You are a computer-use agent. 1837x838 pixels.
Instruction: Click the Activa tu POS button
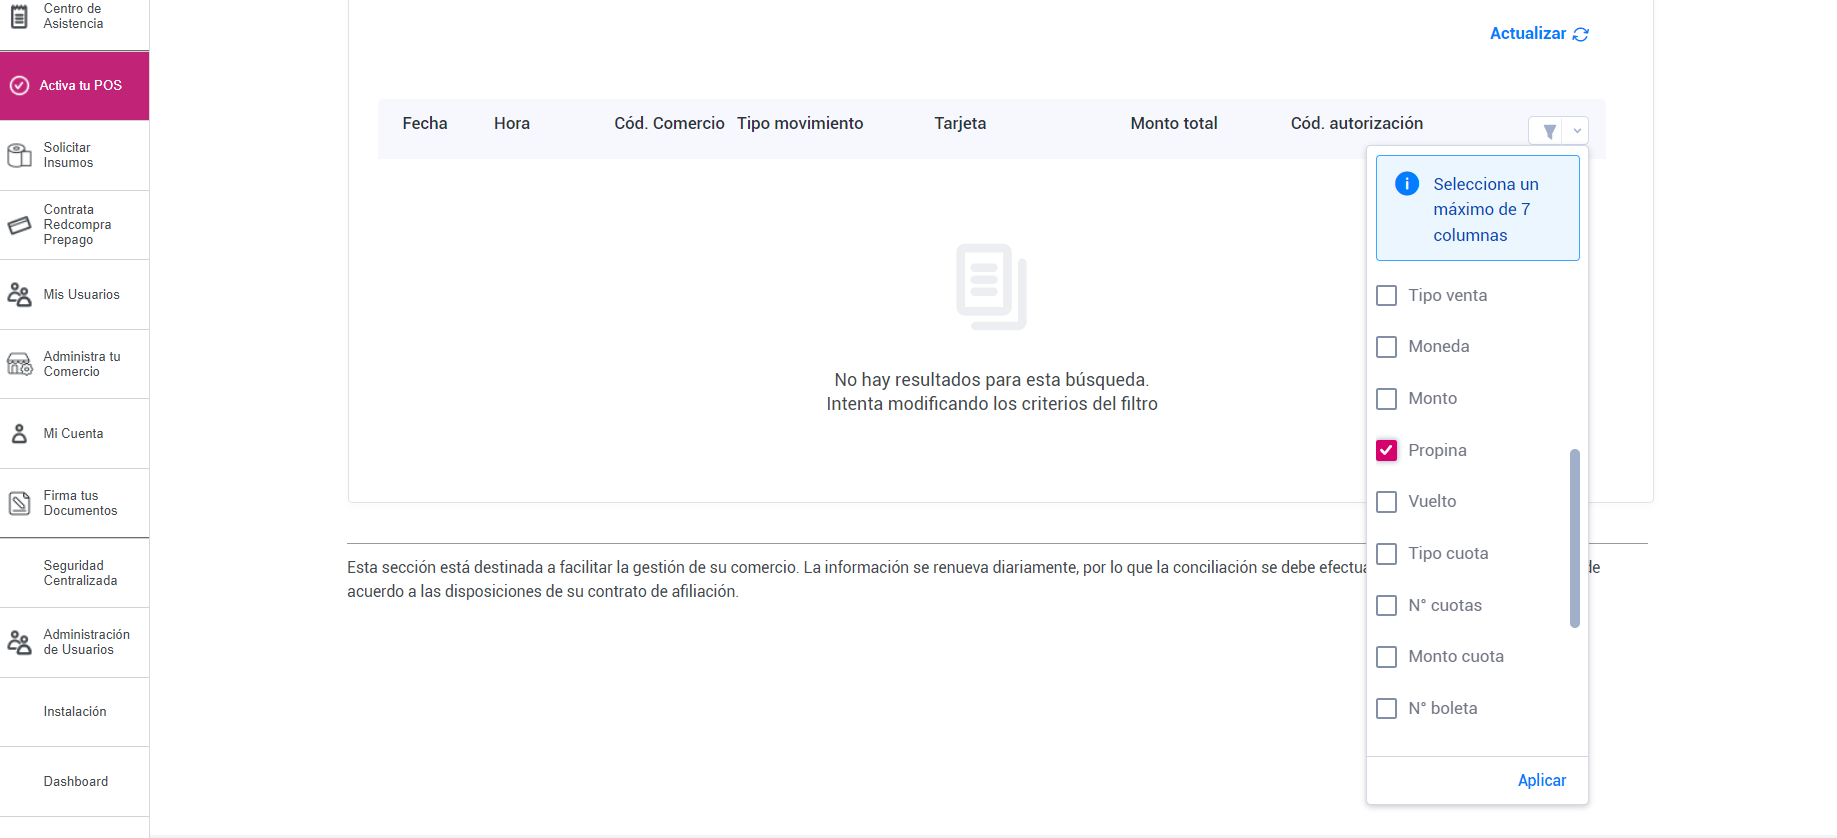point(74,86)
